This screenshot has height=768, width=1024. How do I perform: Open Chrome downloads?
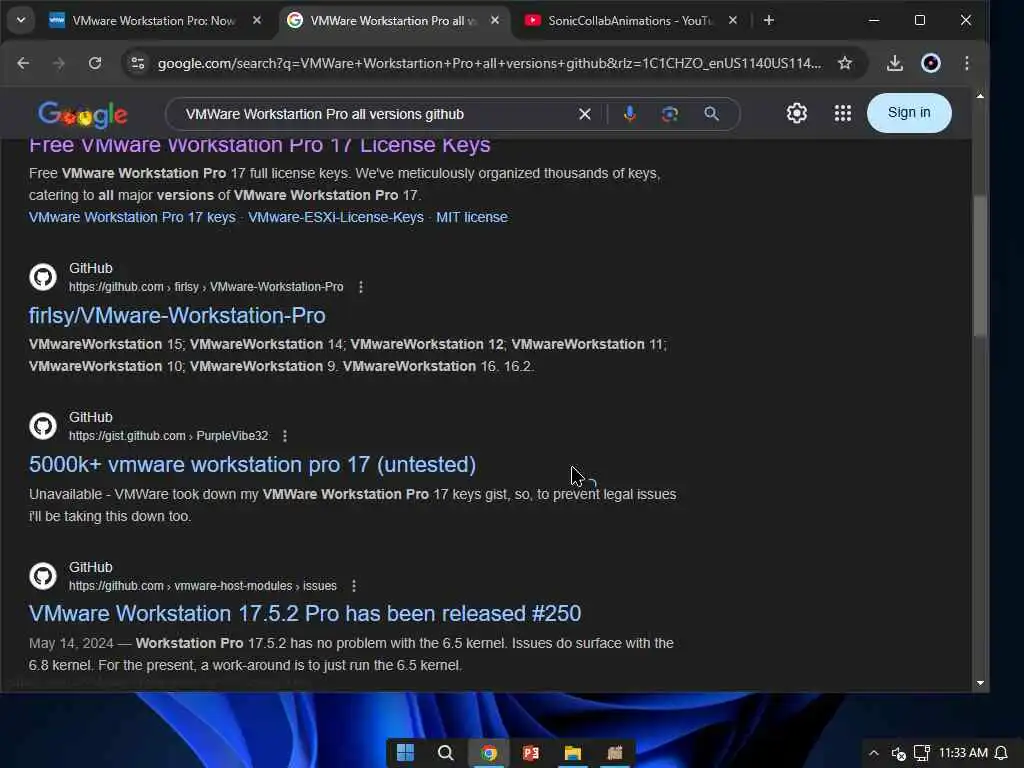click(x=895, y=63)
